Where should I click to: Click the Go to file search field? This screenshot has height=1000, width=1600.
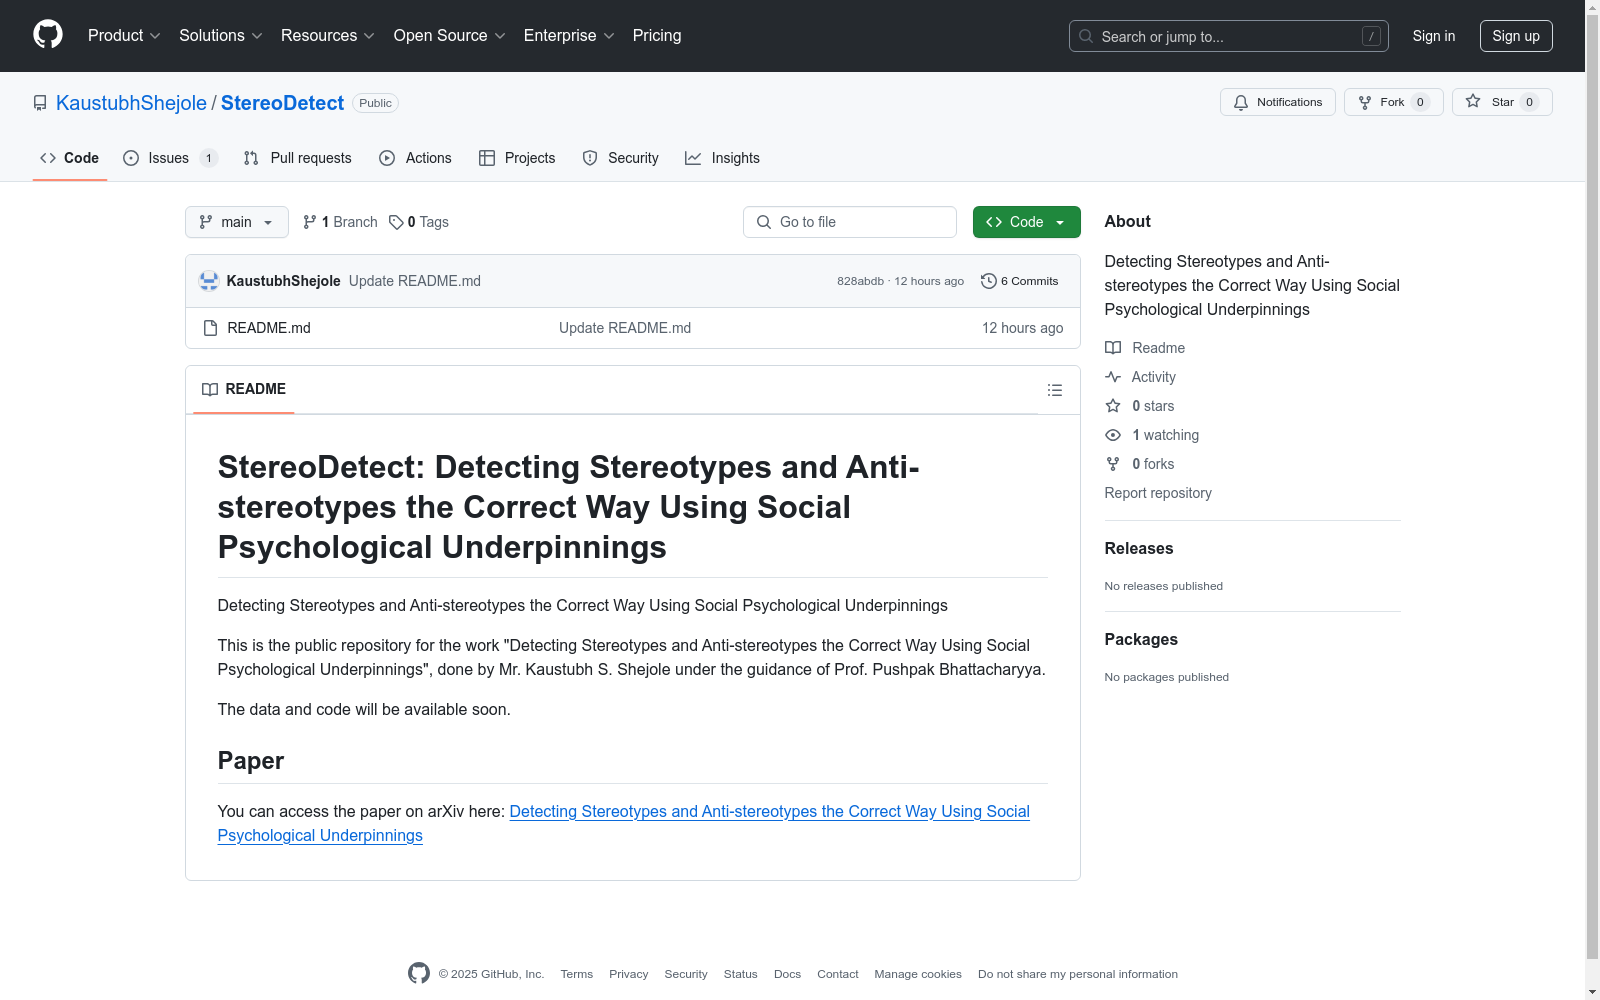[850, 222]
